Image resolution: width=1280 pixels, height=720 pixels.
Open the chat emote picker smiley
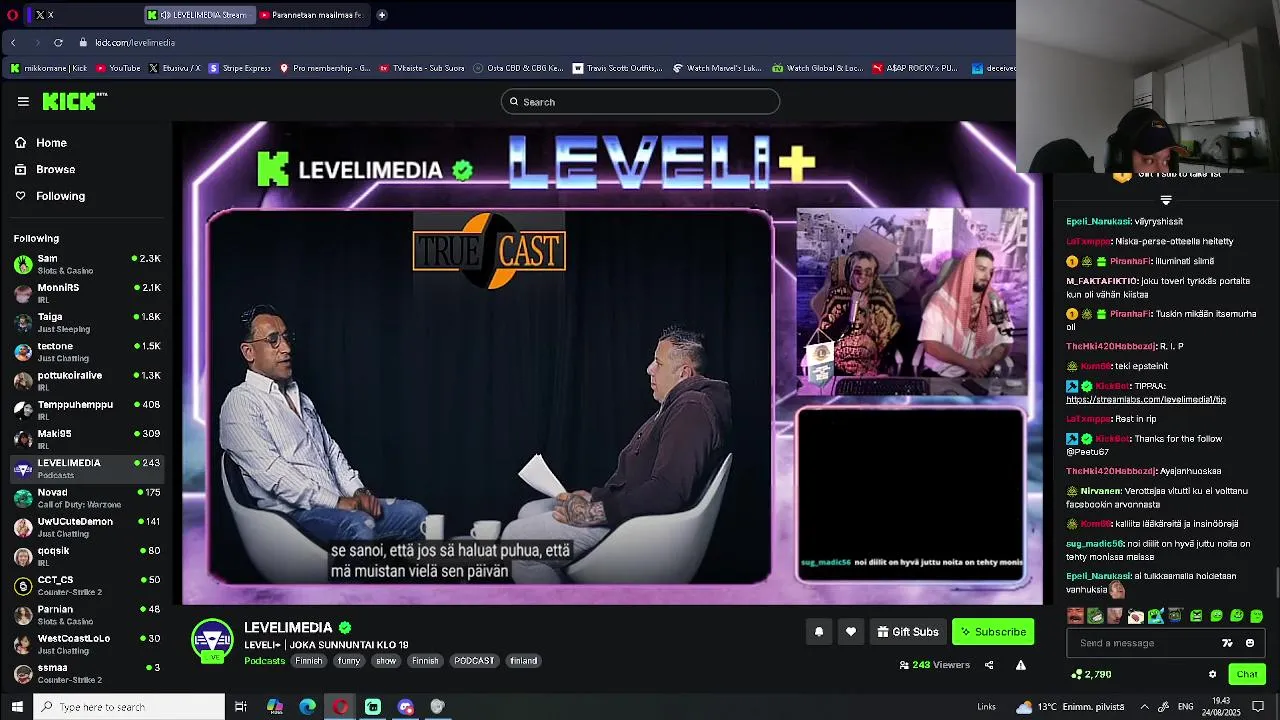(x=1250, y=643)
